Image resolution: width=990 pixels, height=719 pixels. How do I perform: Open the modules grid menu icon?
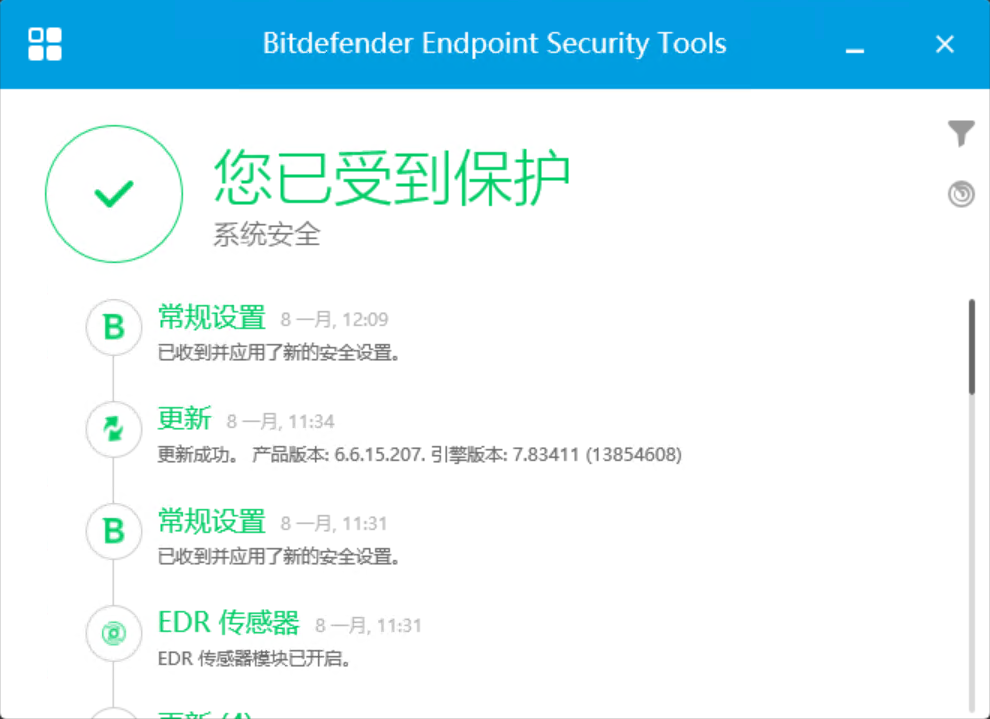click(45, 44)
